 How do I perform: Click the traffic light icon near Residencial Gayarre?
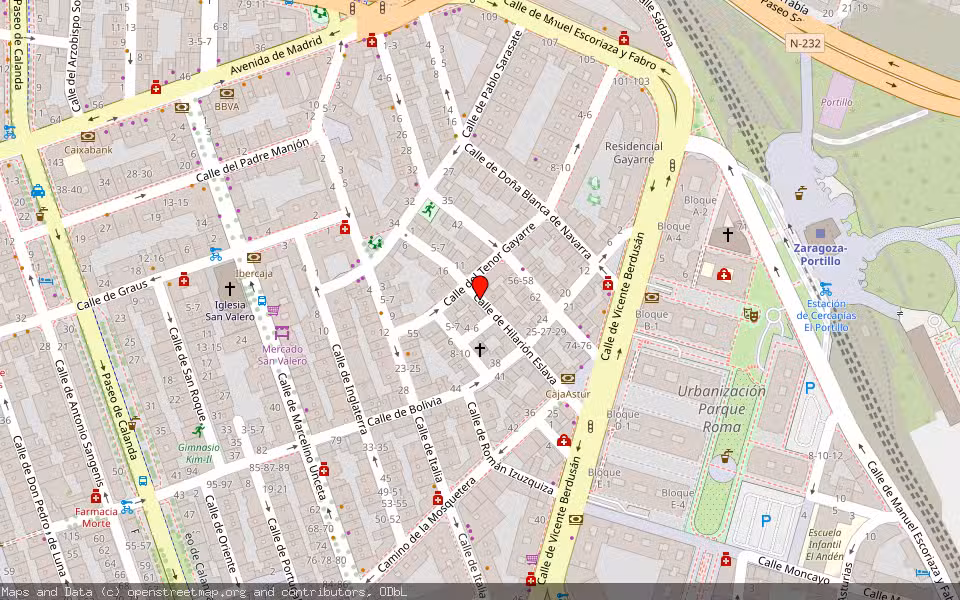(672, 165)
